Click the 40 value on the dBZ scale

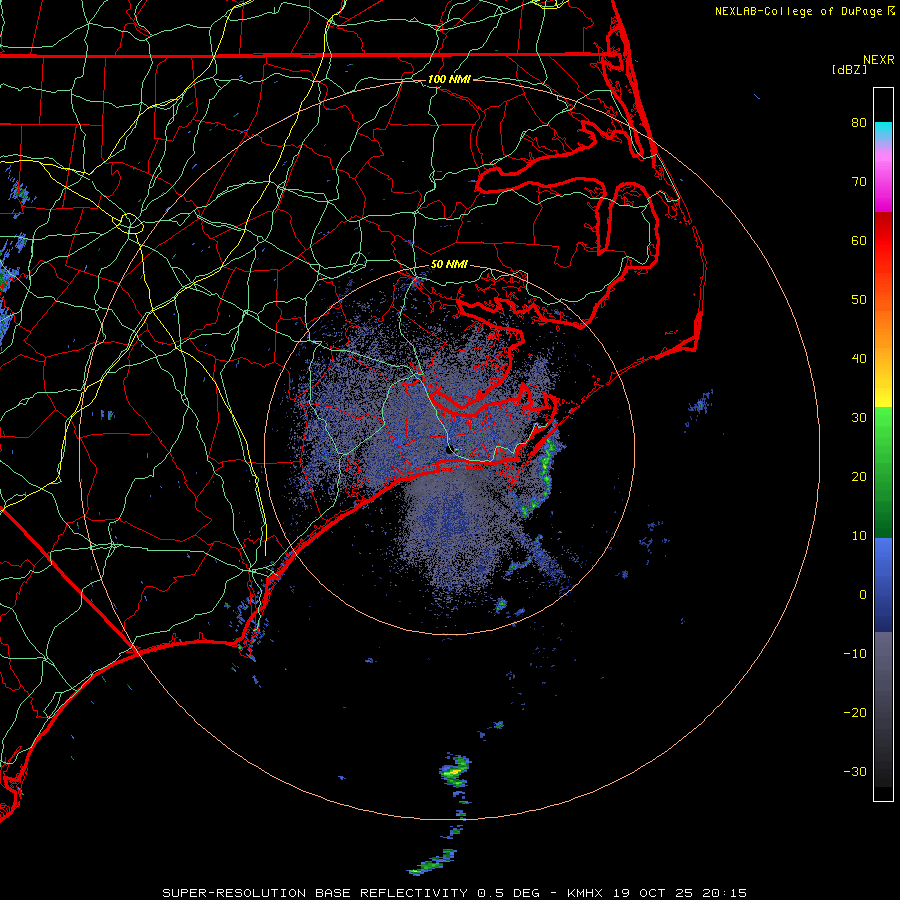tap(859, 359)
